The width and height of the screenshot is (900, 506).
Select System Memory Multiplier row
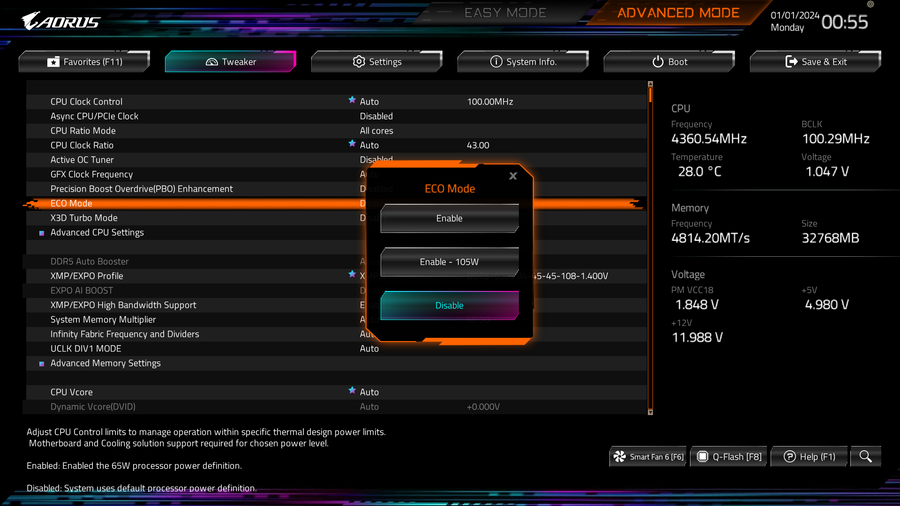pos(336,320)
